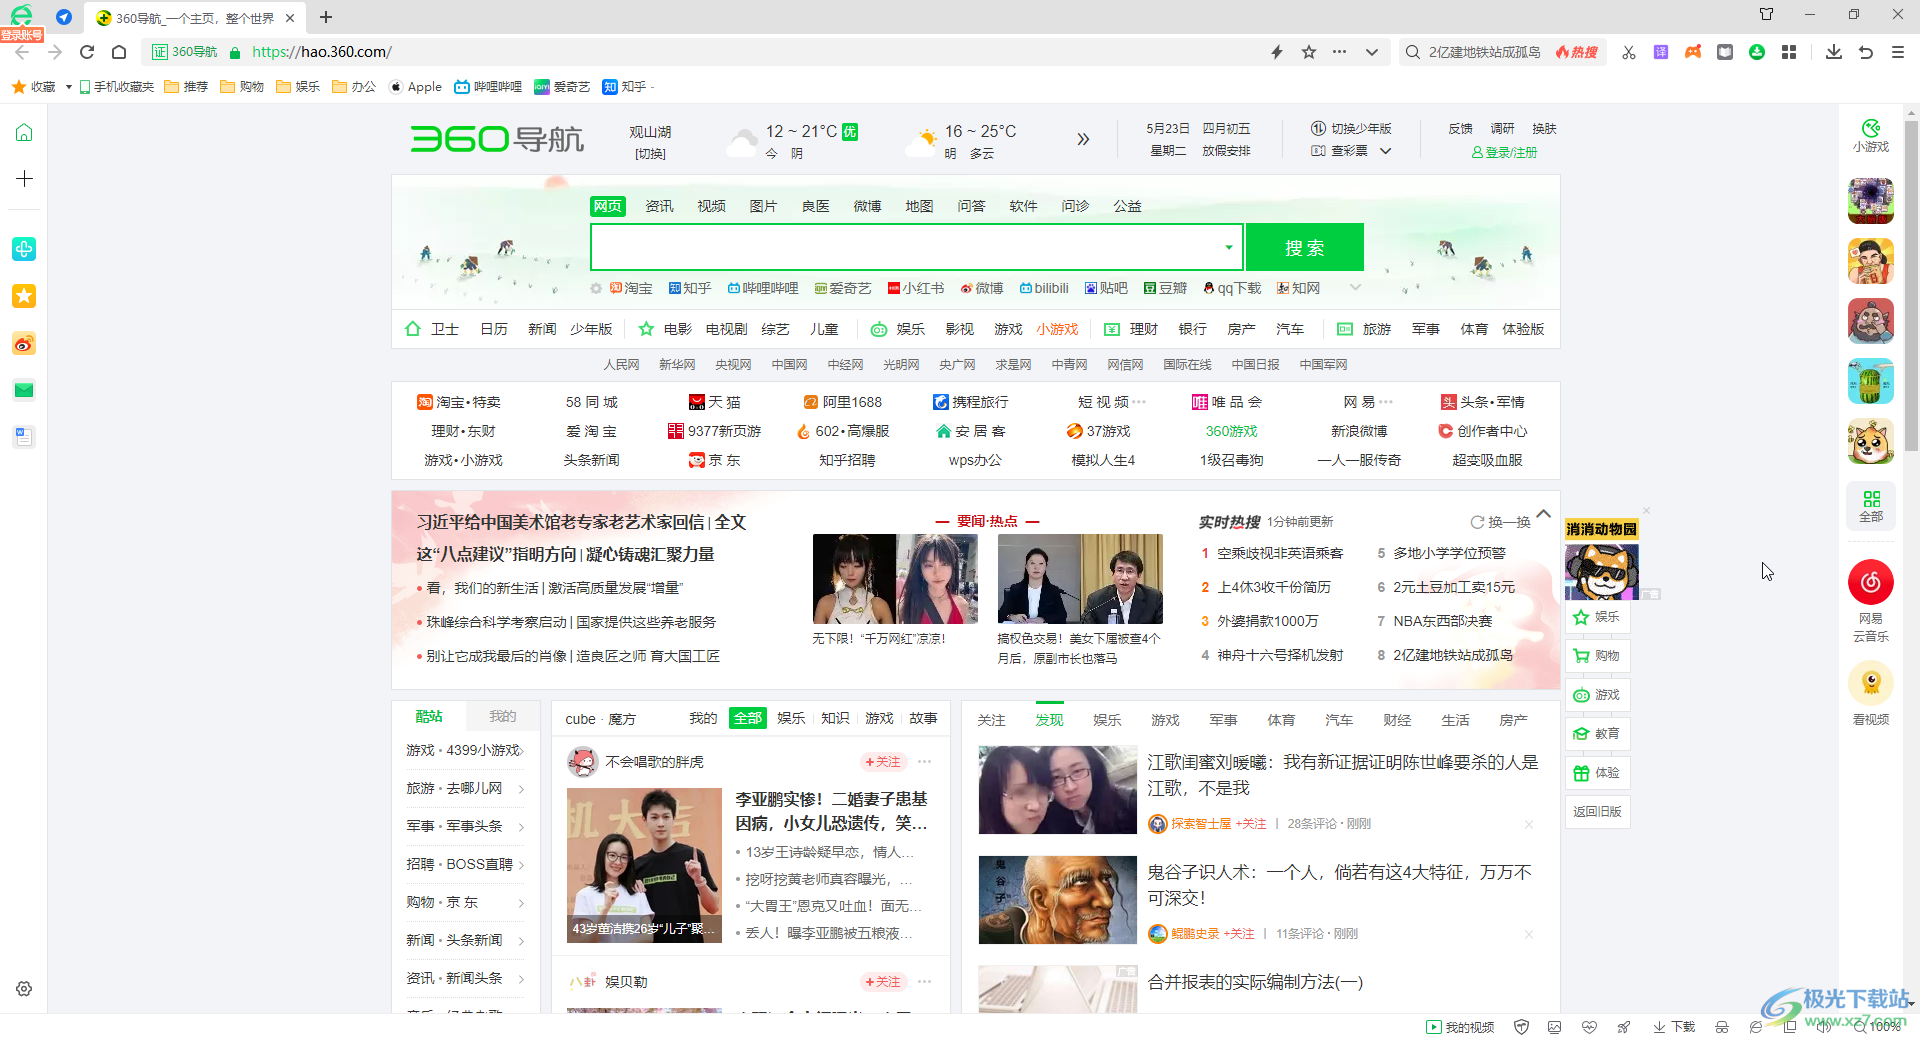Open the scissors screenshot tool
The width and height of the screenshot is (1920, 1037).
1629,52
